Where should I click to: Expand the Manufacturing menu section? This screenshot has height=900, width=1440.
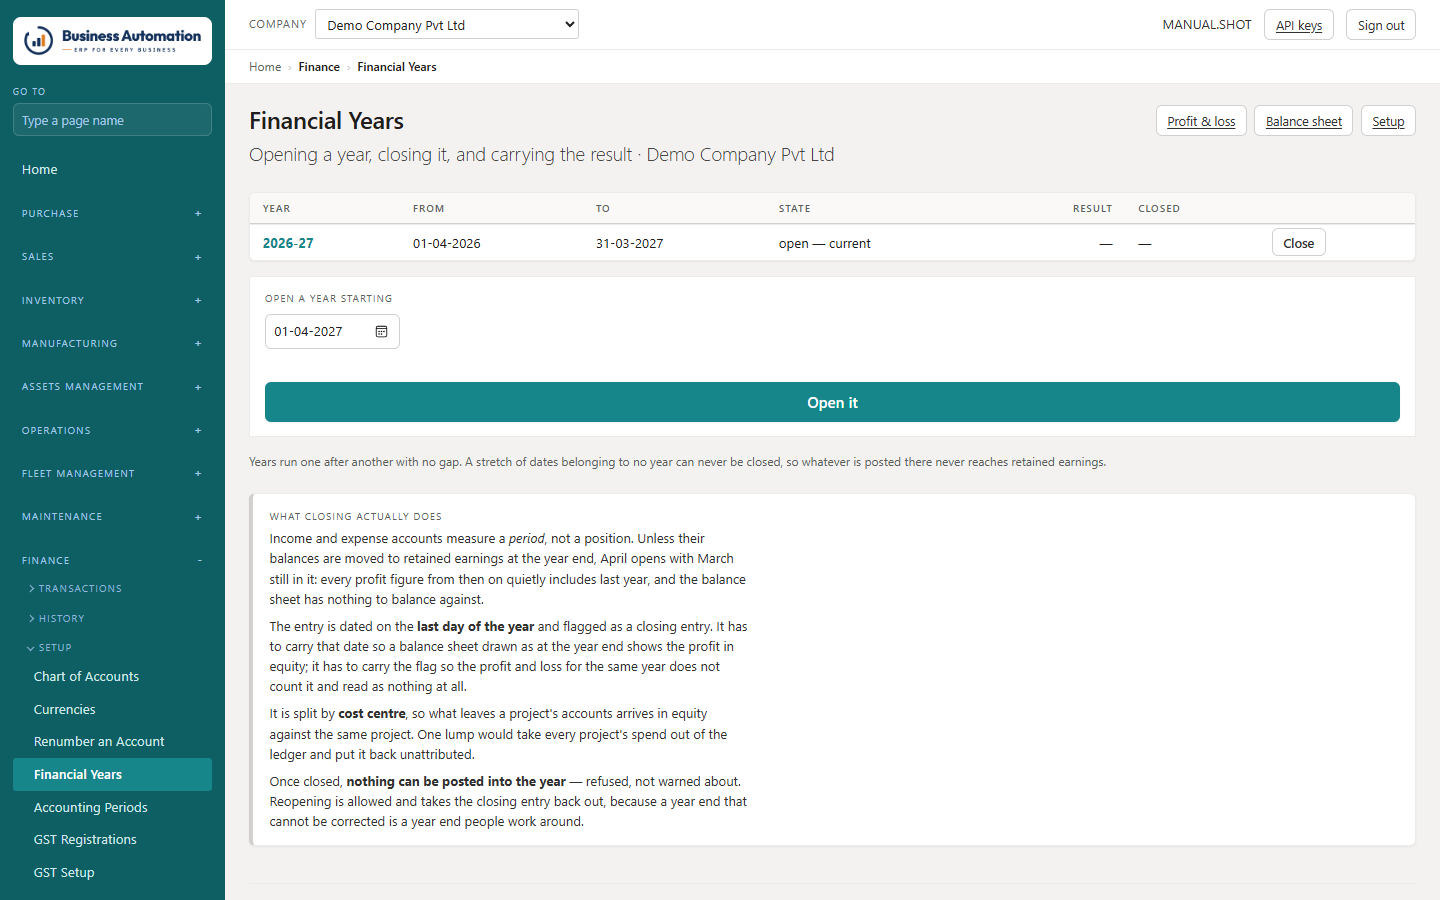tap(112, 344)
